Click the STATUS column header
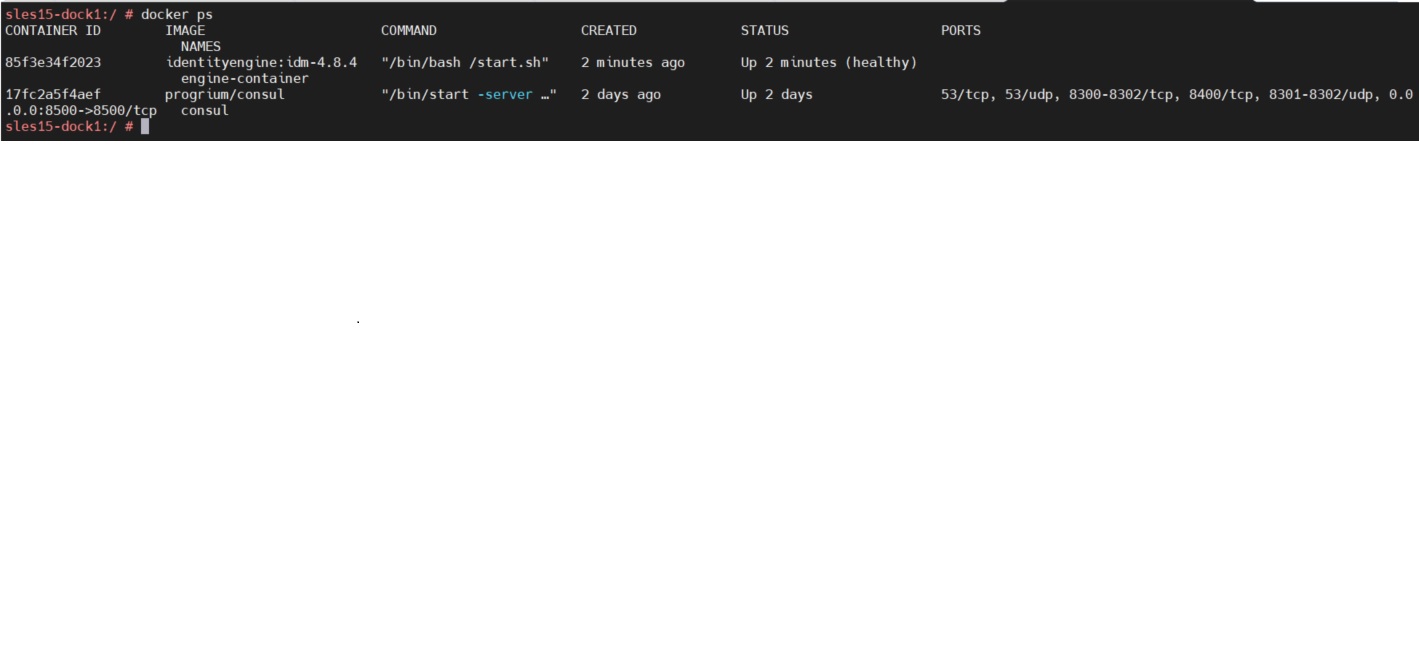This screenshot has width=1419, height=648. (764, 30)
